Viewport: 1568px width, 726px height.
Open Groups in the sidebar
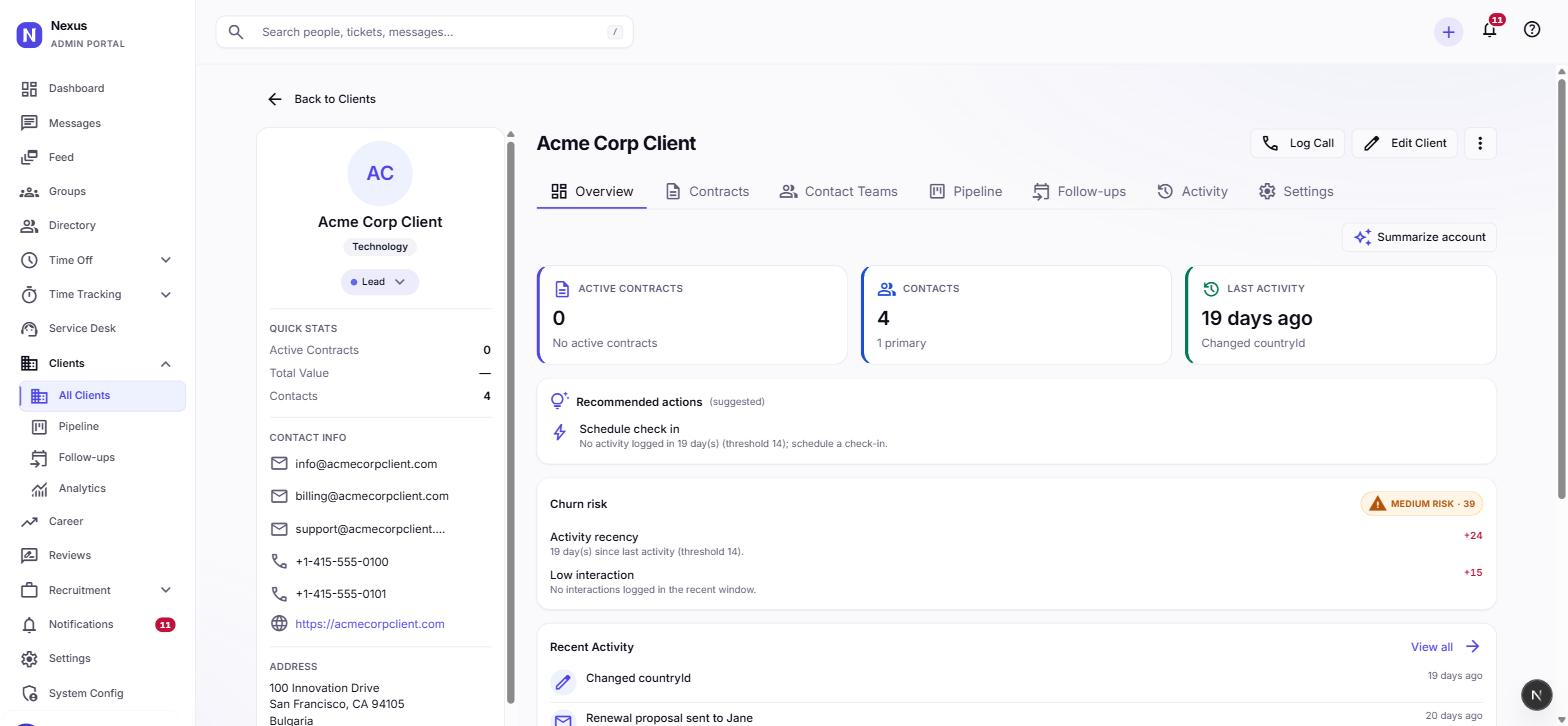[98, 191]
